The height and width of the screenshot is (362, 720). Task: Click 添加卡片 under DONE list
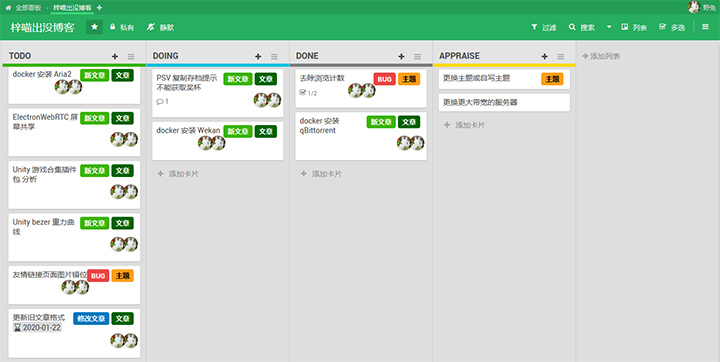point(321,174)
